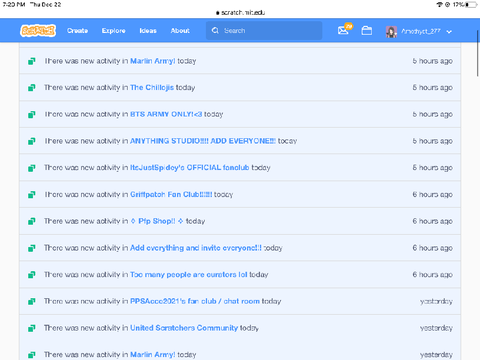Open The Chillojis studio link
480x360 pixels.
(152, 88)
